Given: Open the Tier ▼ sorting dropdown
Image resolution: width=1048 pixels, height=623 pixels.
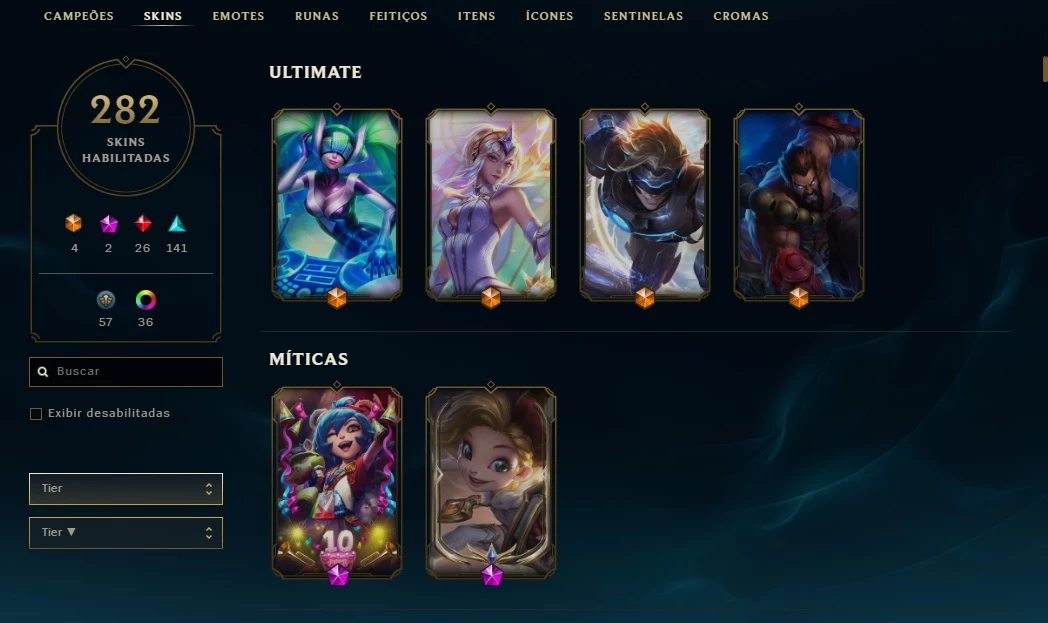Looking at the screenshot, I should click(126, 533).
